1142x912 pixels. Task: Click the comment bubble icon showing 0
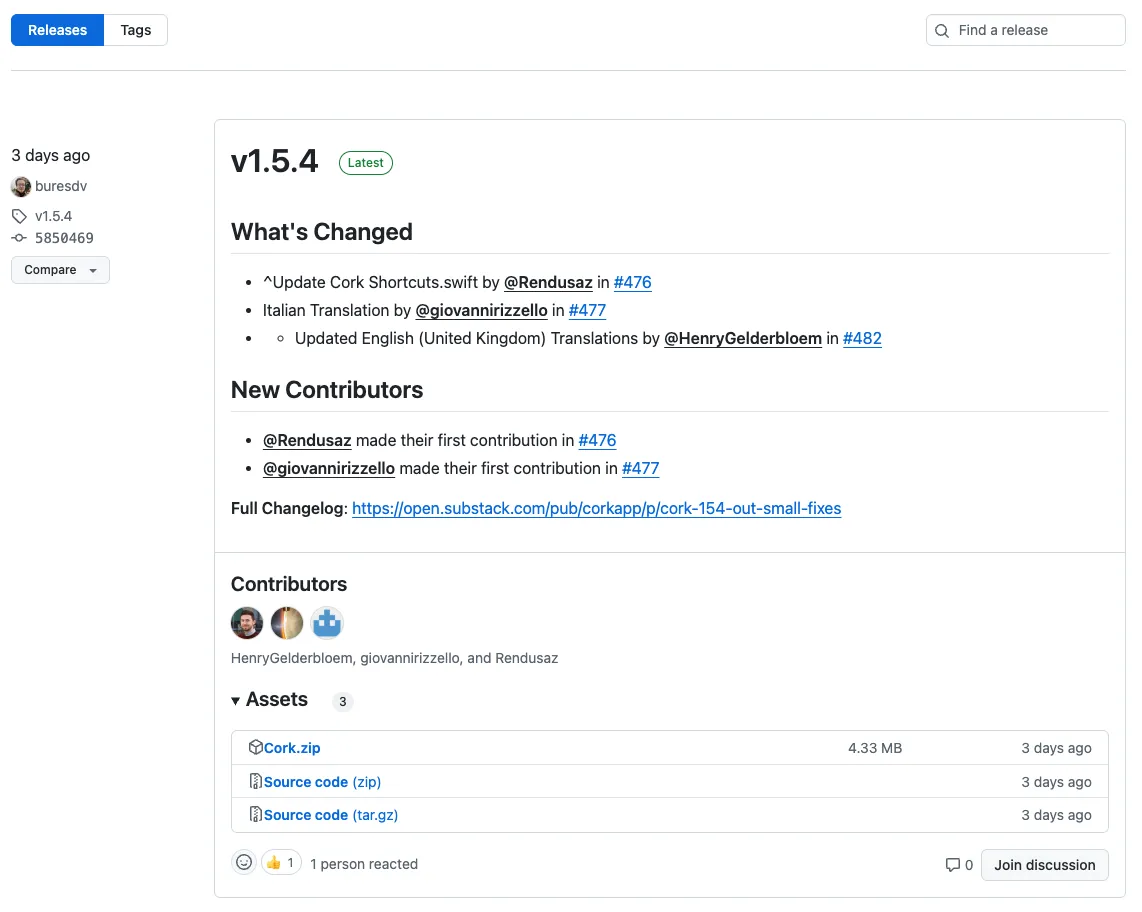pyautogui.click(x=952, y=865)
